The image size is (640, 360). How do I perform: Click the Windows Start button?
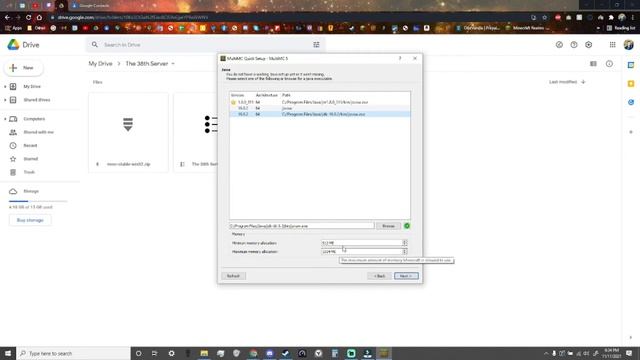(x=8, y=353)
